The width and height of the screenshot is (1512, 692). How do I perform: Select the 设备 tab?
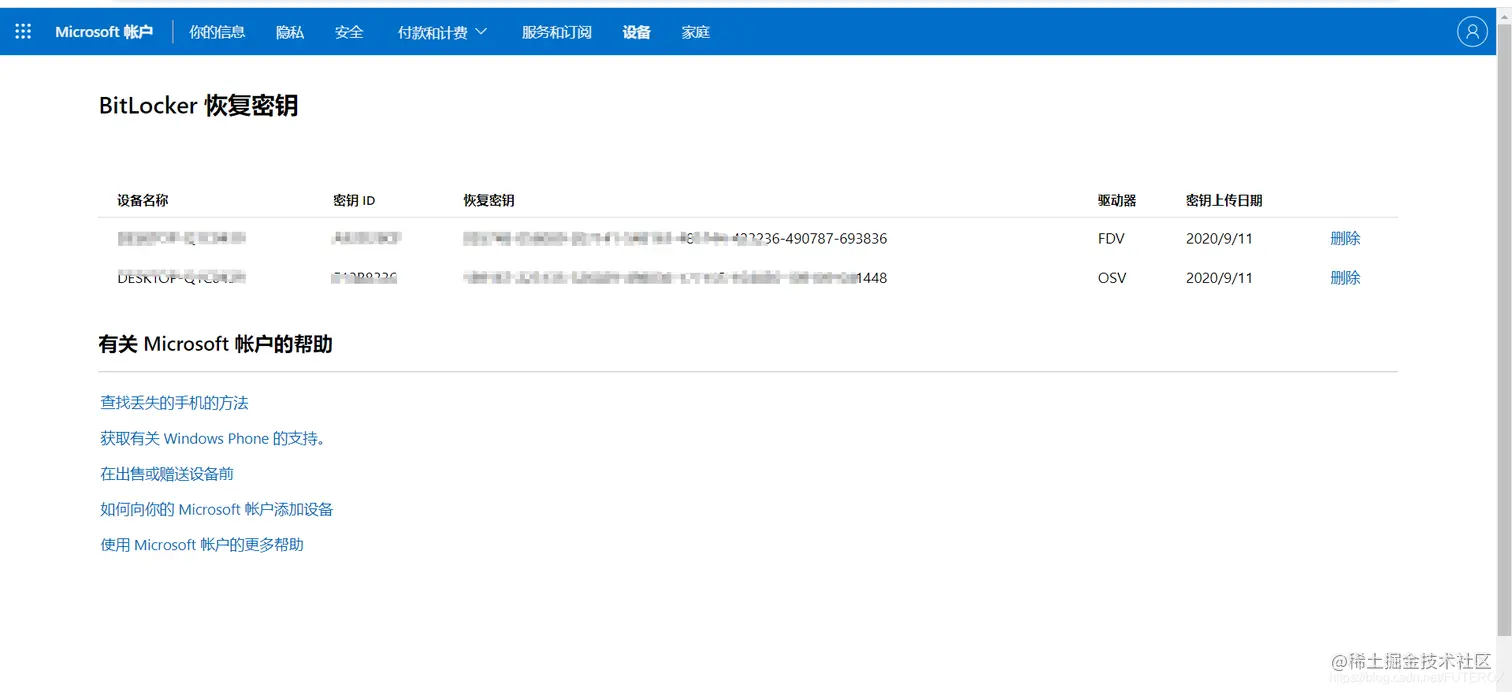coord(636,32)
